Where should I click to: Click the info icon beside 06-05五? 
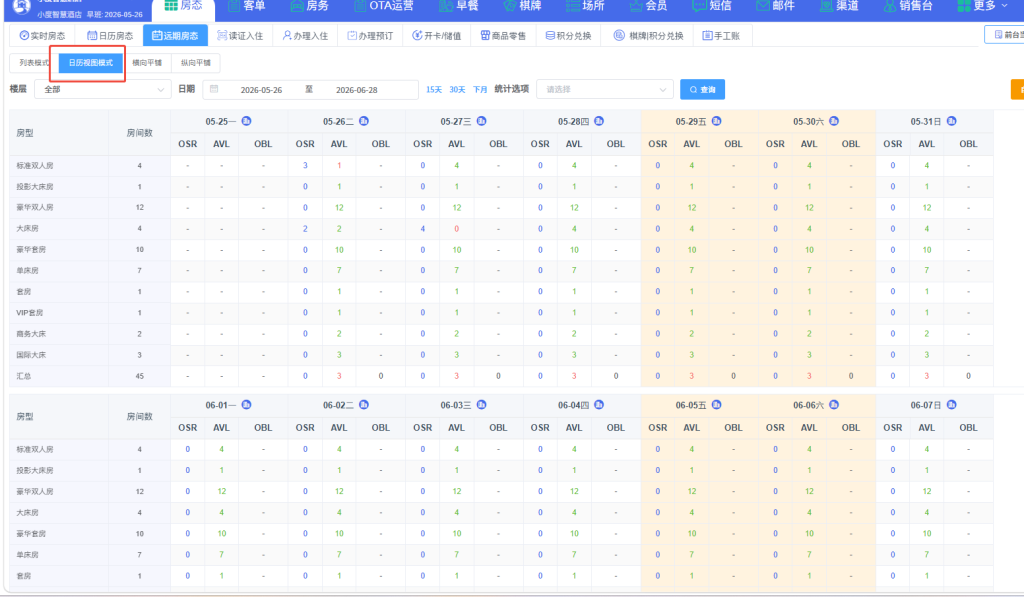coord(716,405)
